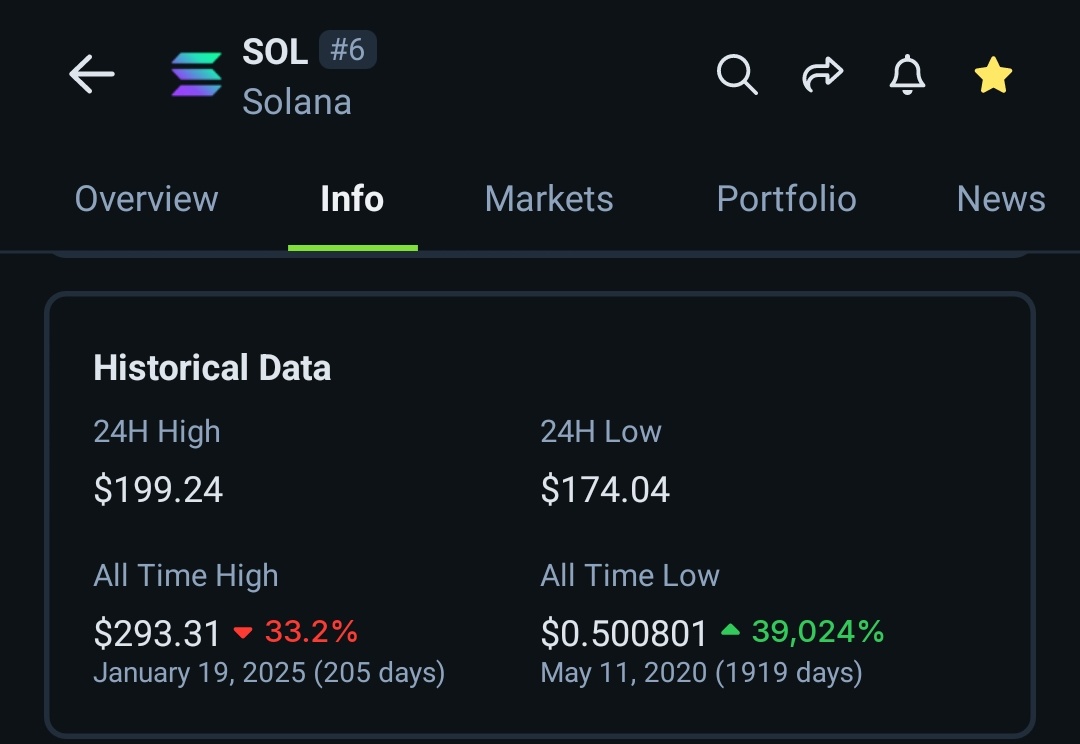Viewport: 1080px width, 744px height.
Task: Tap the January 19, 2025 date line
Action: pos(269,673)
